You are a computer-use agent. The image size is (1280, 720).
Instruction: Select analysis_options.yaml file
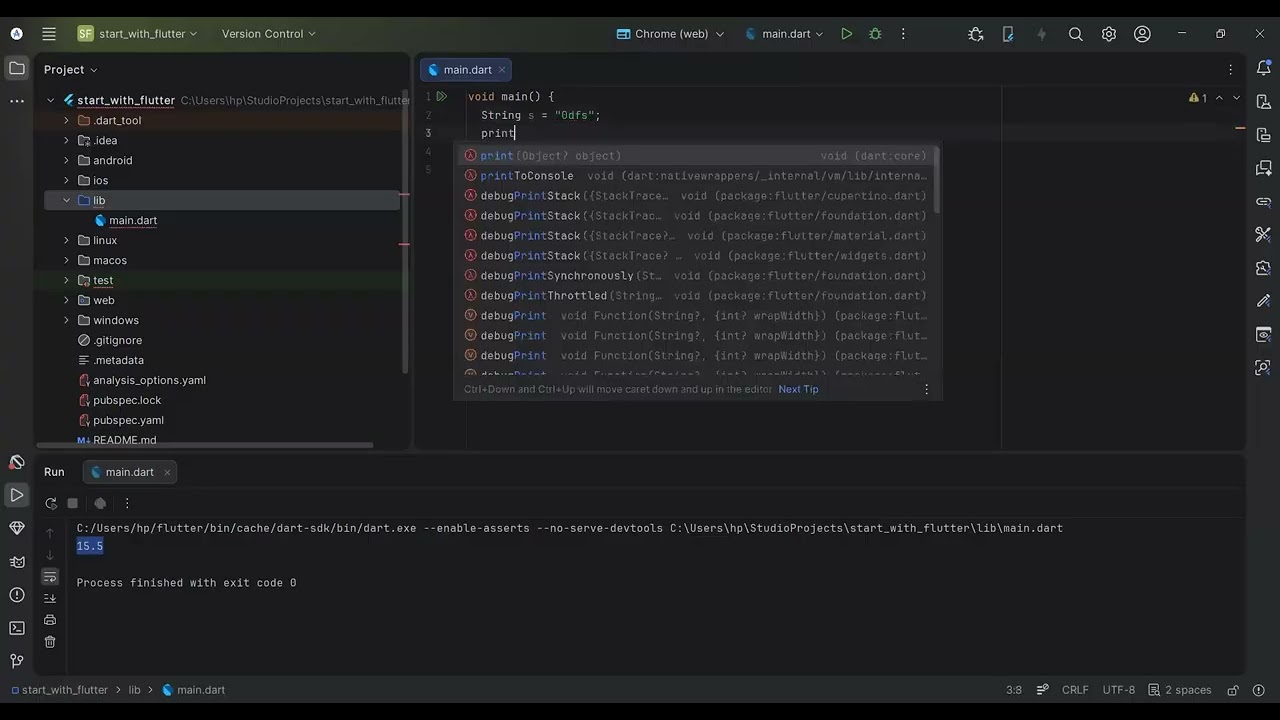(x=149, y=380)
